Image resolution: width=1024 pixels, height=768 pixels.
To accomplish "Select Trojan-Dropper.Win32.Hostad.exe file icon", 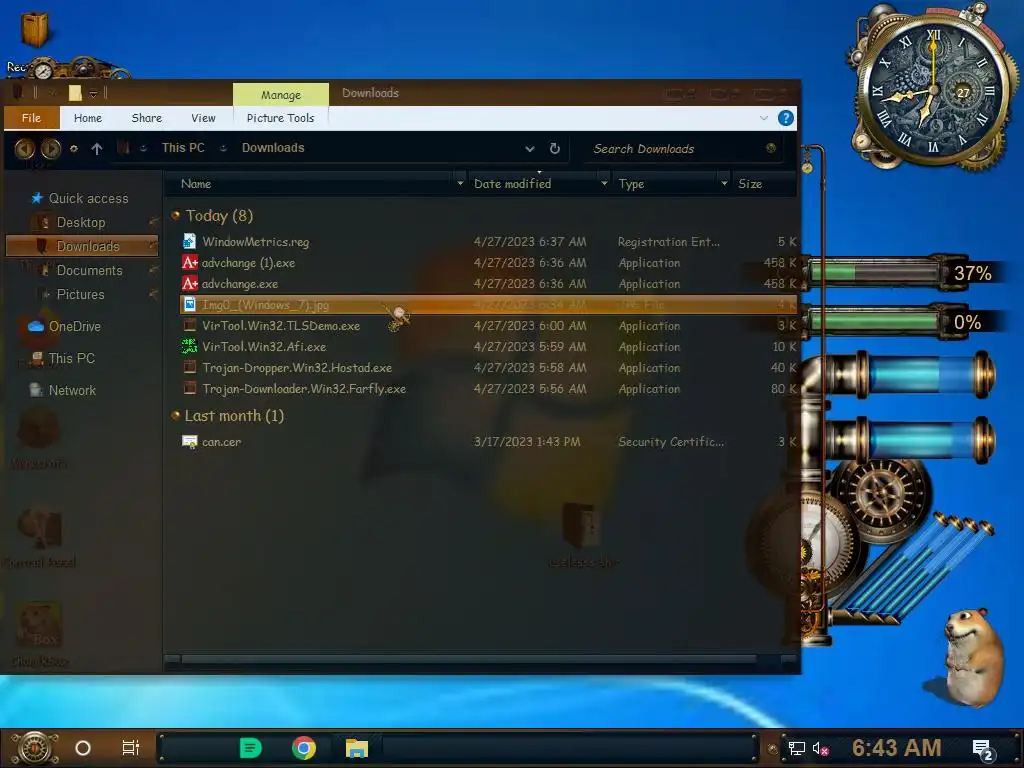I will coord(189,368).
